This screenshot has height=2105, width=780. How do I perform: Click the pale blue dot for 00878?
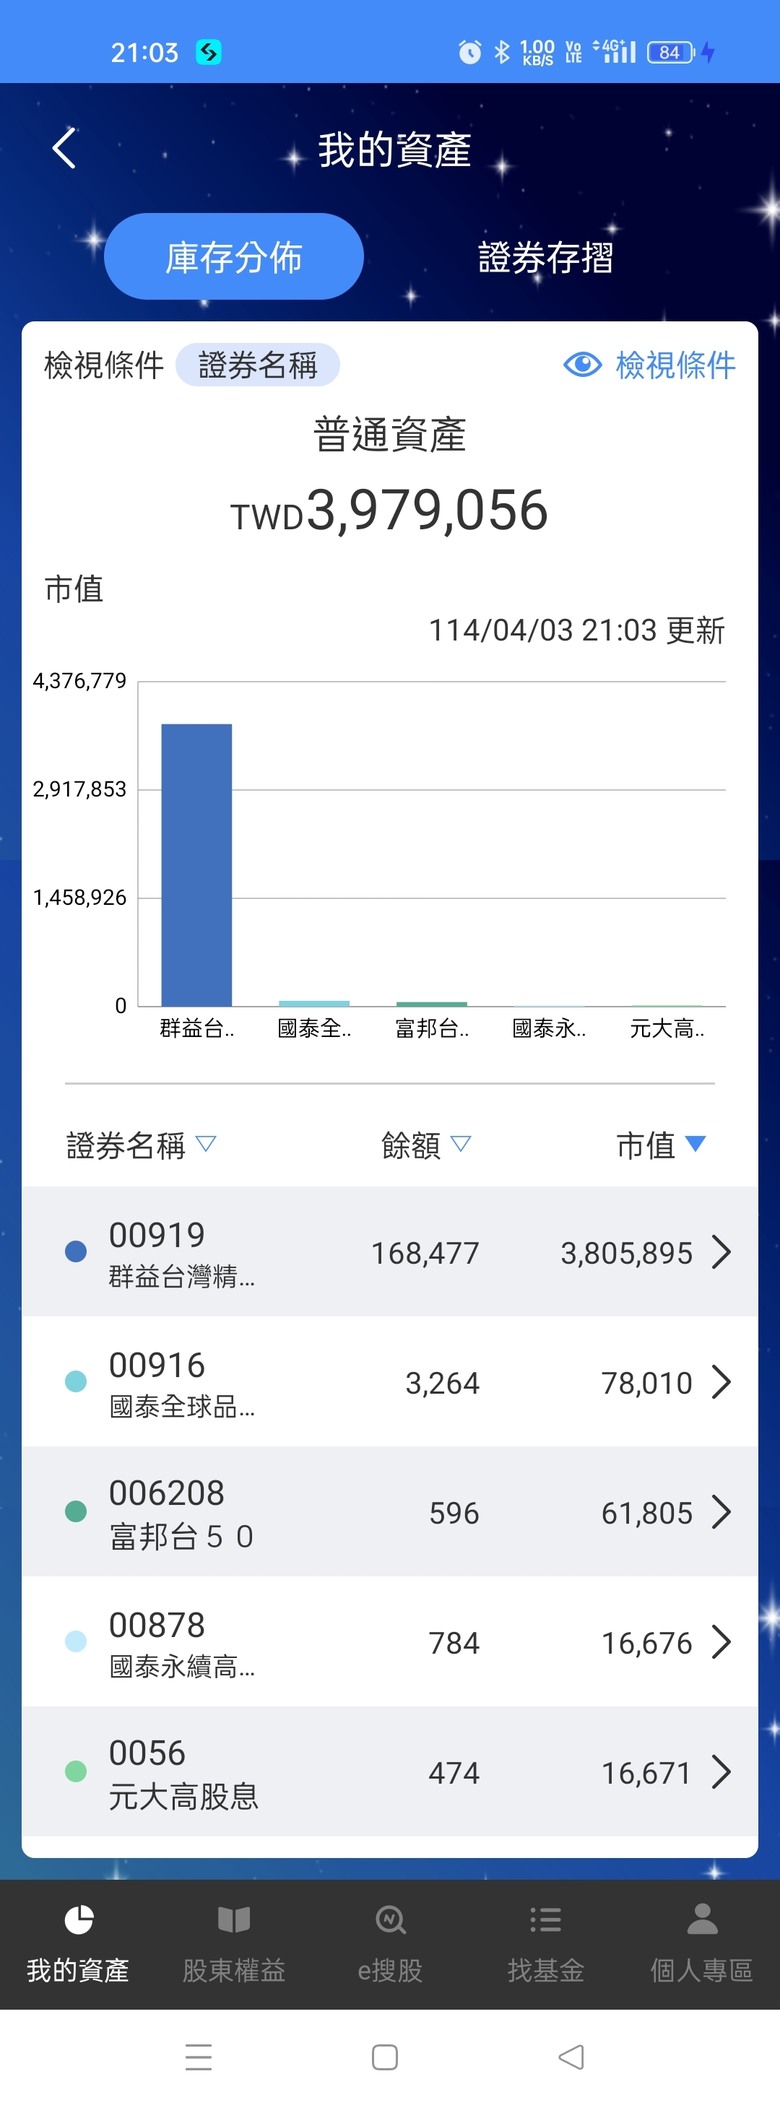[x=75, y=1641]
